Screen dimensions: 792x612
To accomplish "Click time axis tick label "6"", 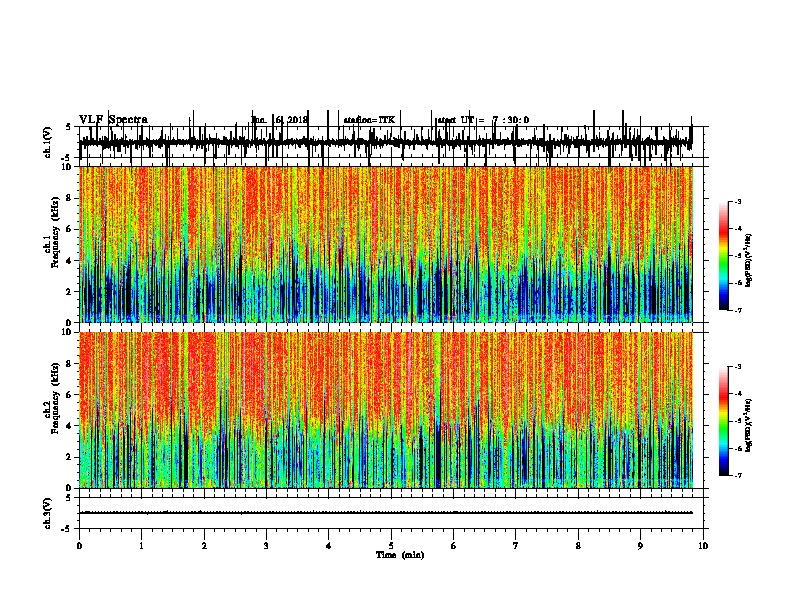I will [x=454, y=546].
